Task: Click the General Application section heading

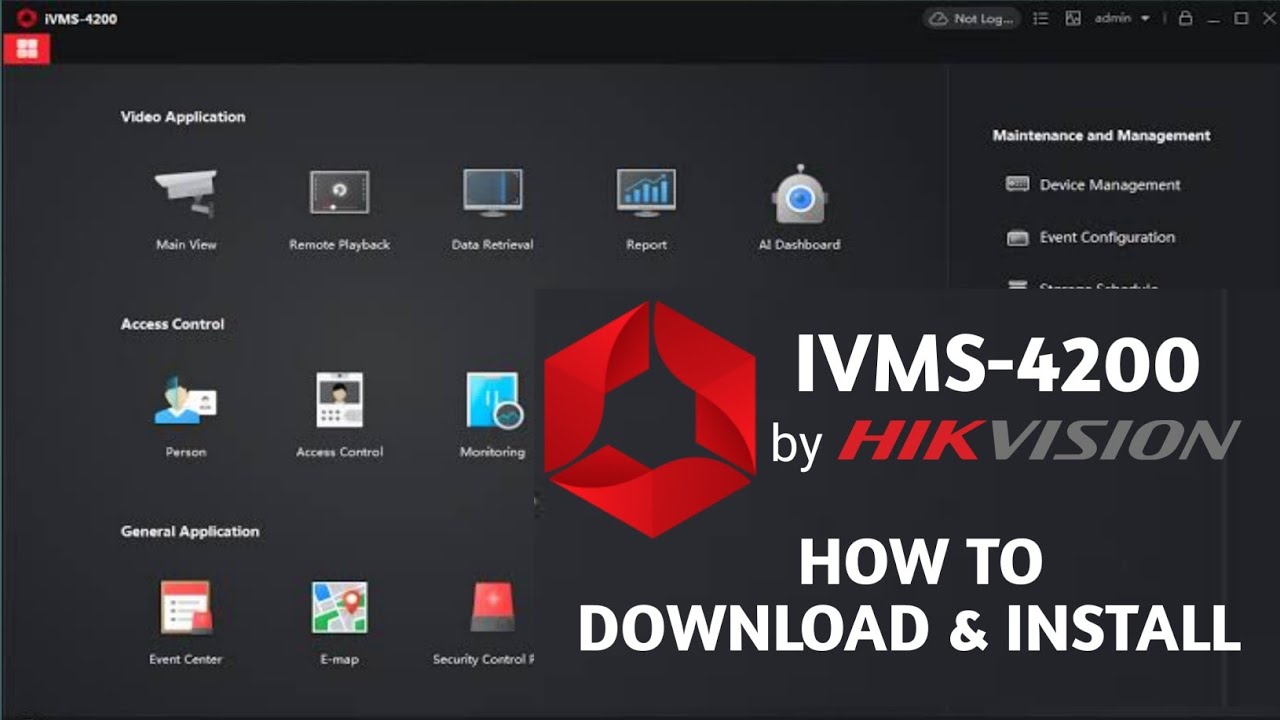Action: tap(190, 531)
